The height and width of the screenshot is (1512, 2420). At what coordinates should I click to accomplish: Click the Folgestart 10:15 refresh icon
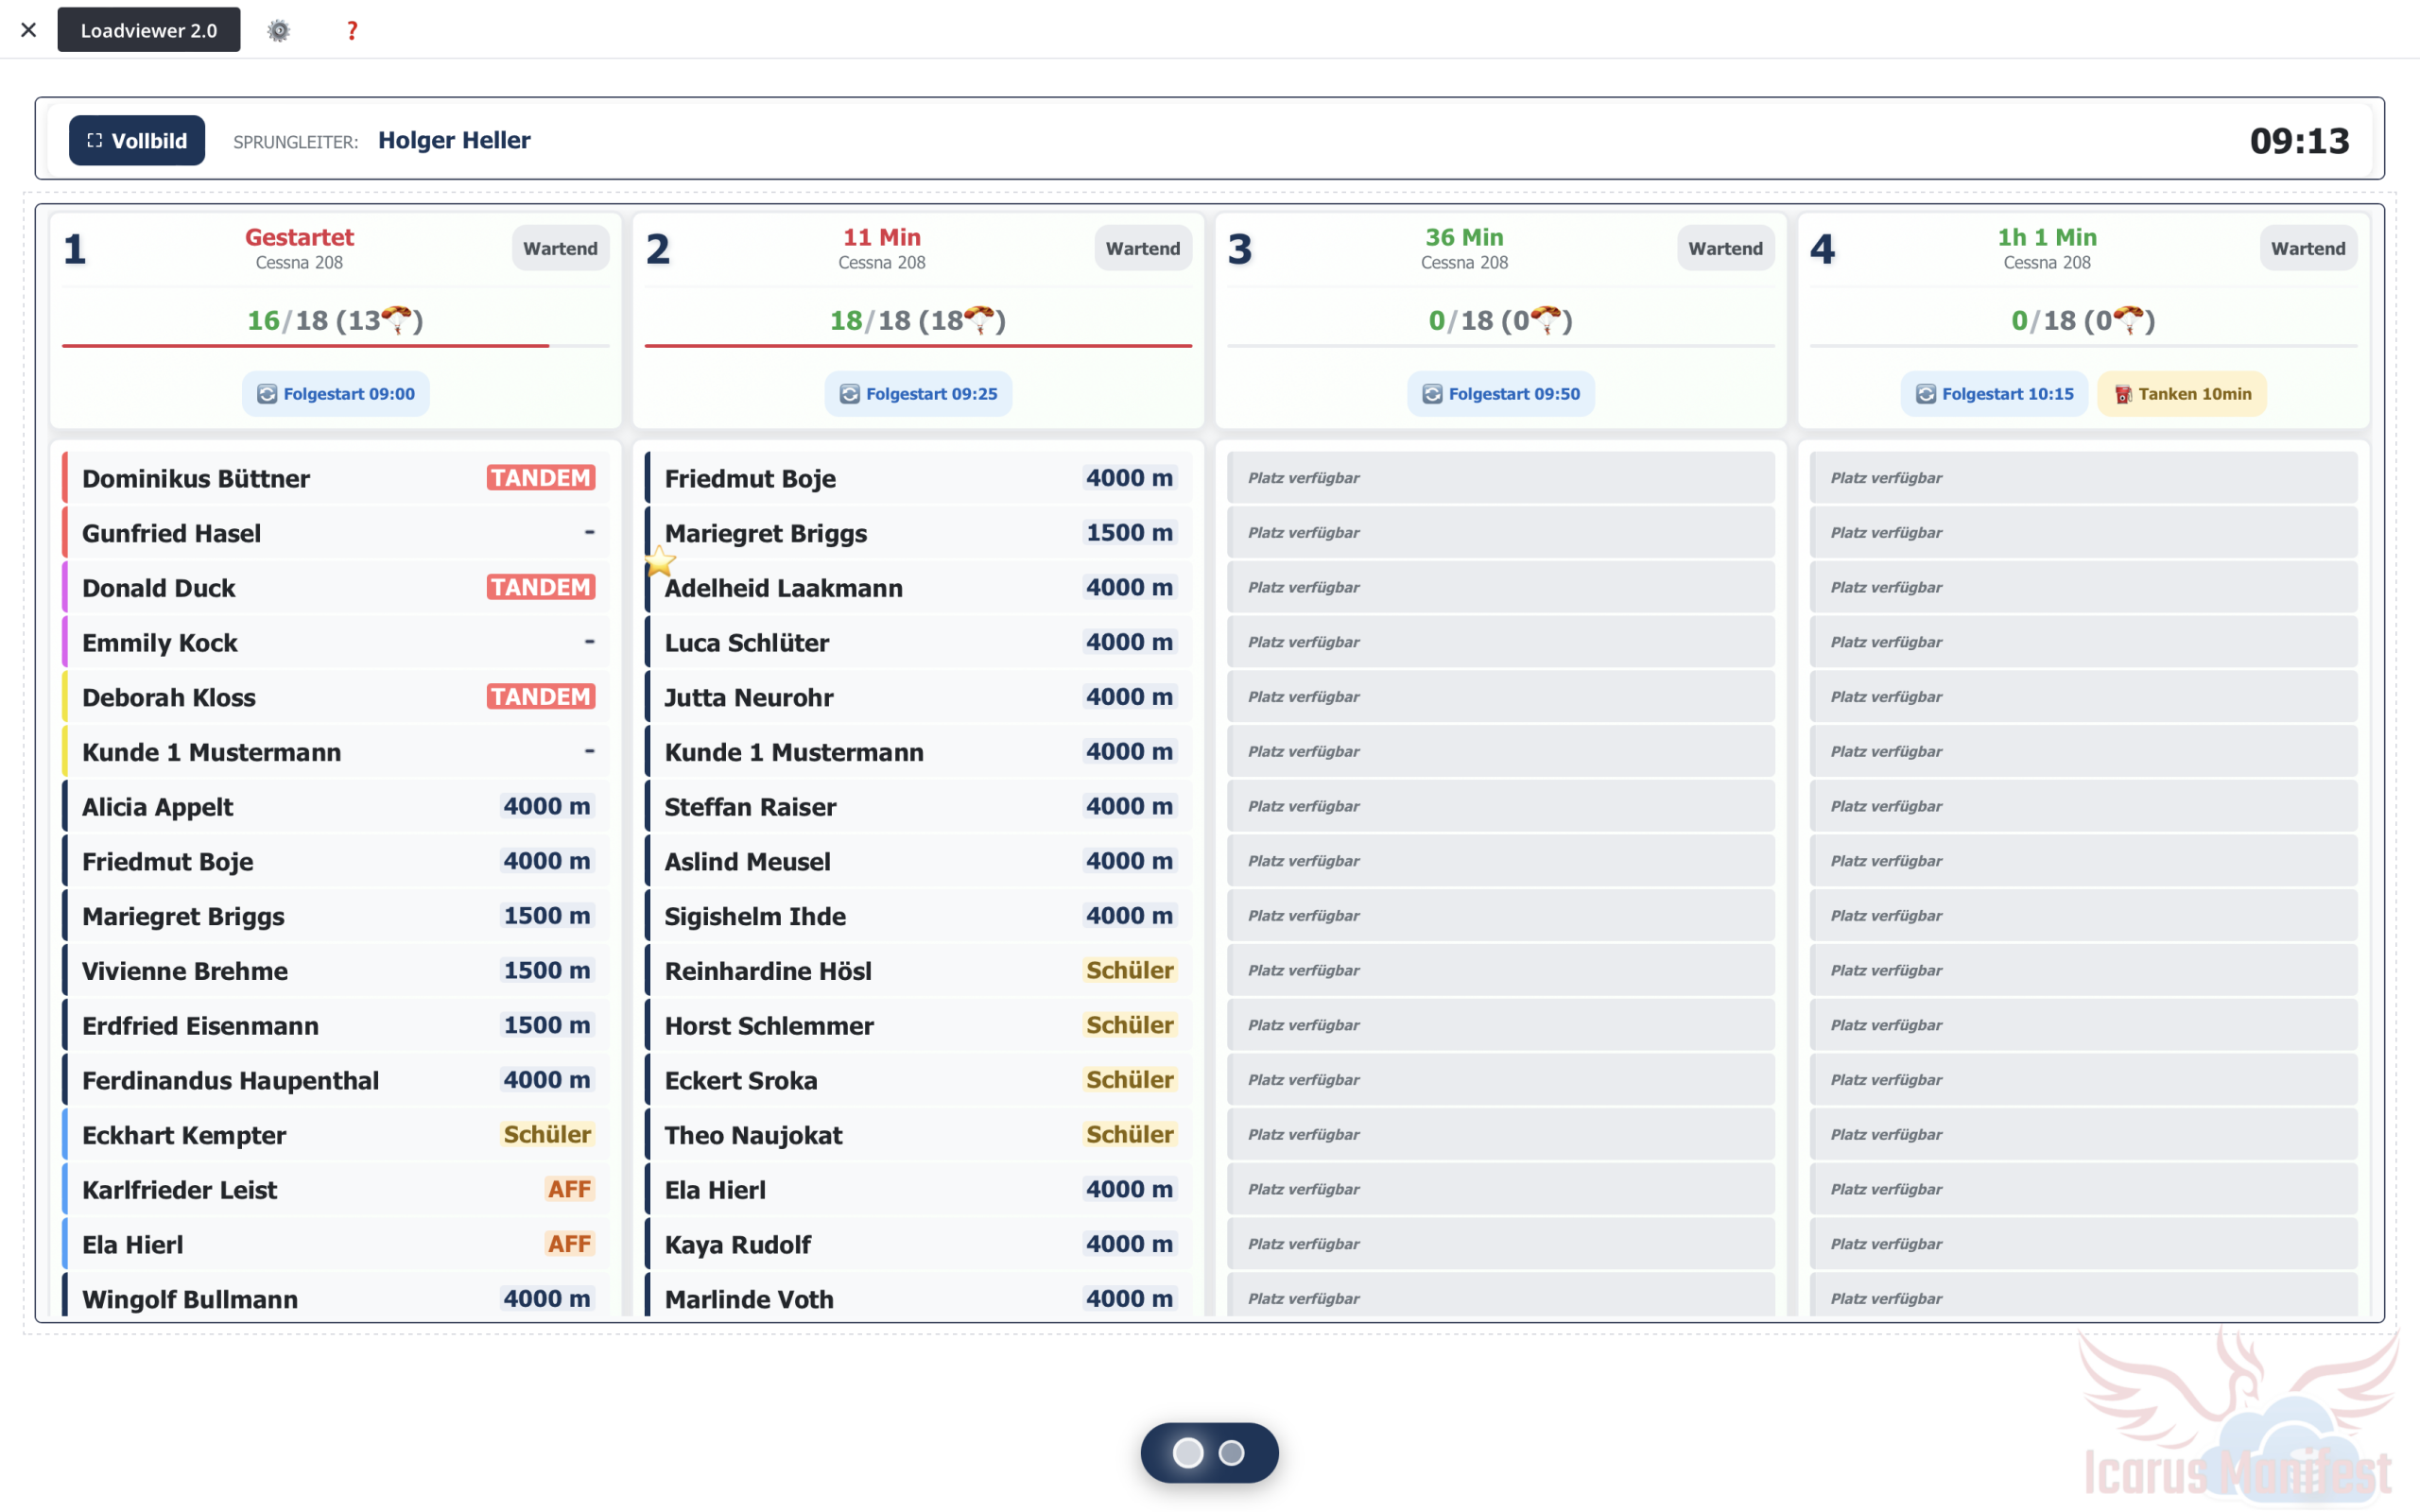pyautogui.click(x=1925, y=394)
